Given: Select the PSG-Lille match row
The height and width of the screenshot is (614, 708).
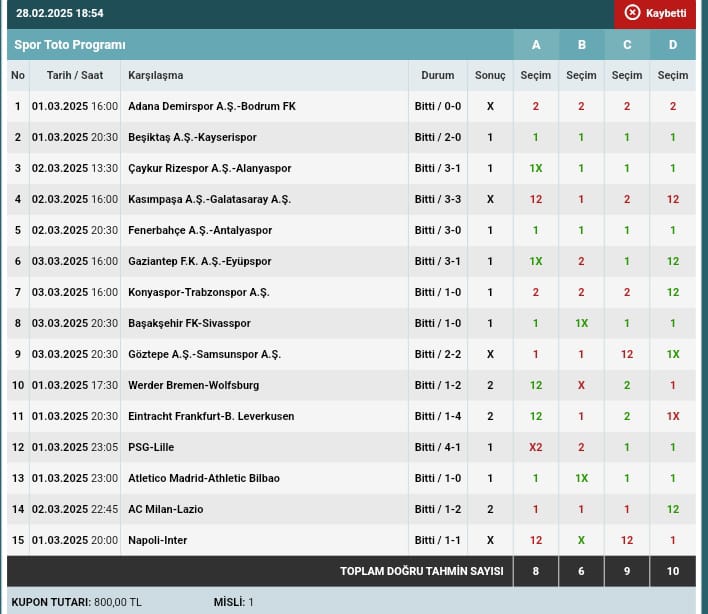Looking at the screenshot, I should click(151, 447).
